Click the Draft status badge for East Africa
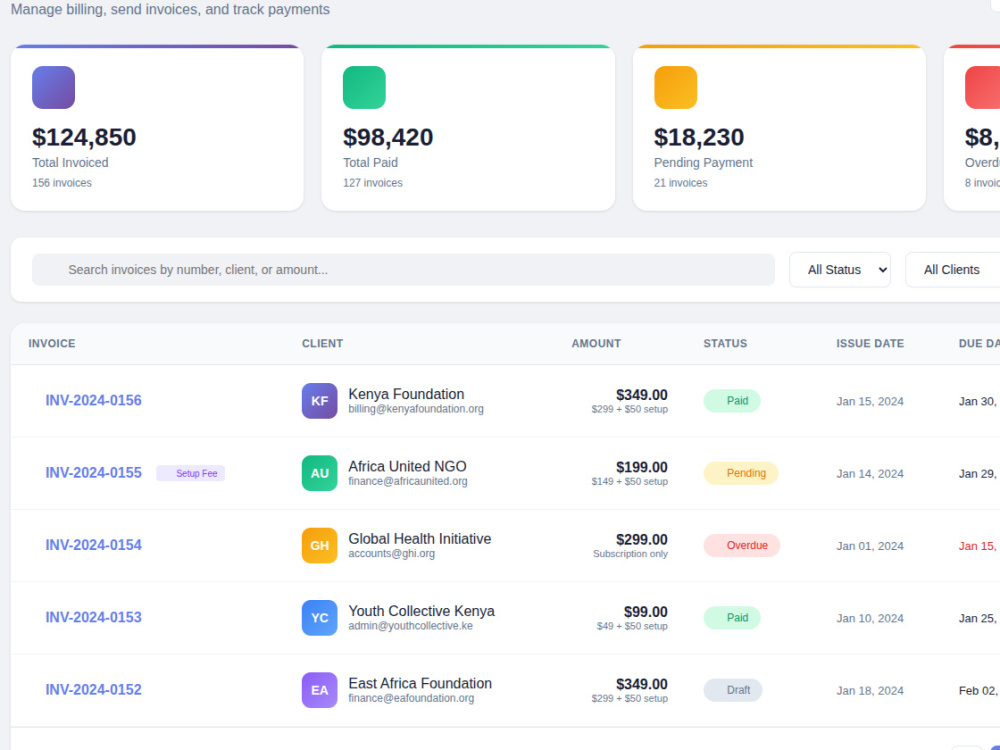Viewport: 1000px width, 750px height. click(x=733, y=690)
